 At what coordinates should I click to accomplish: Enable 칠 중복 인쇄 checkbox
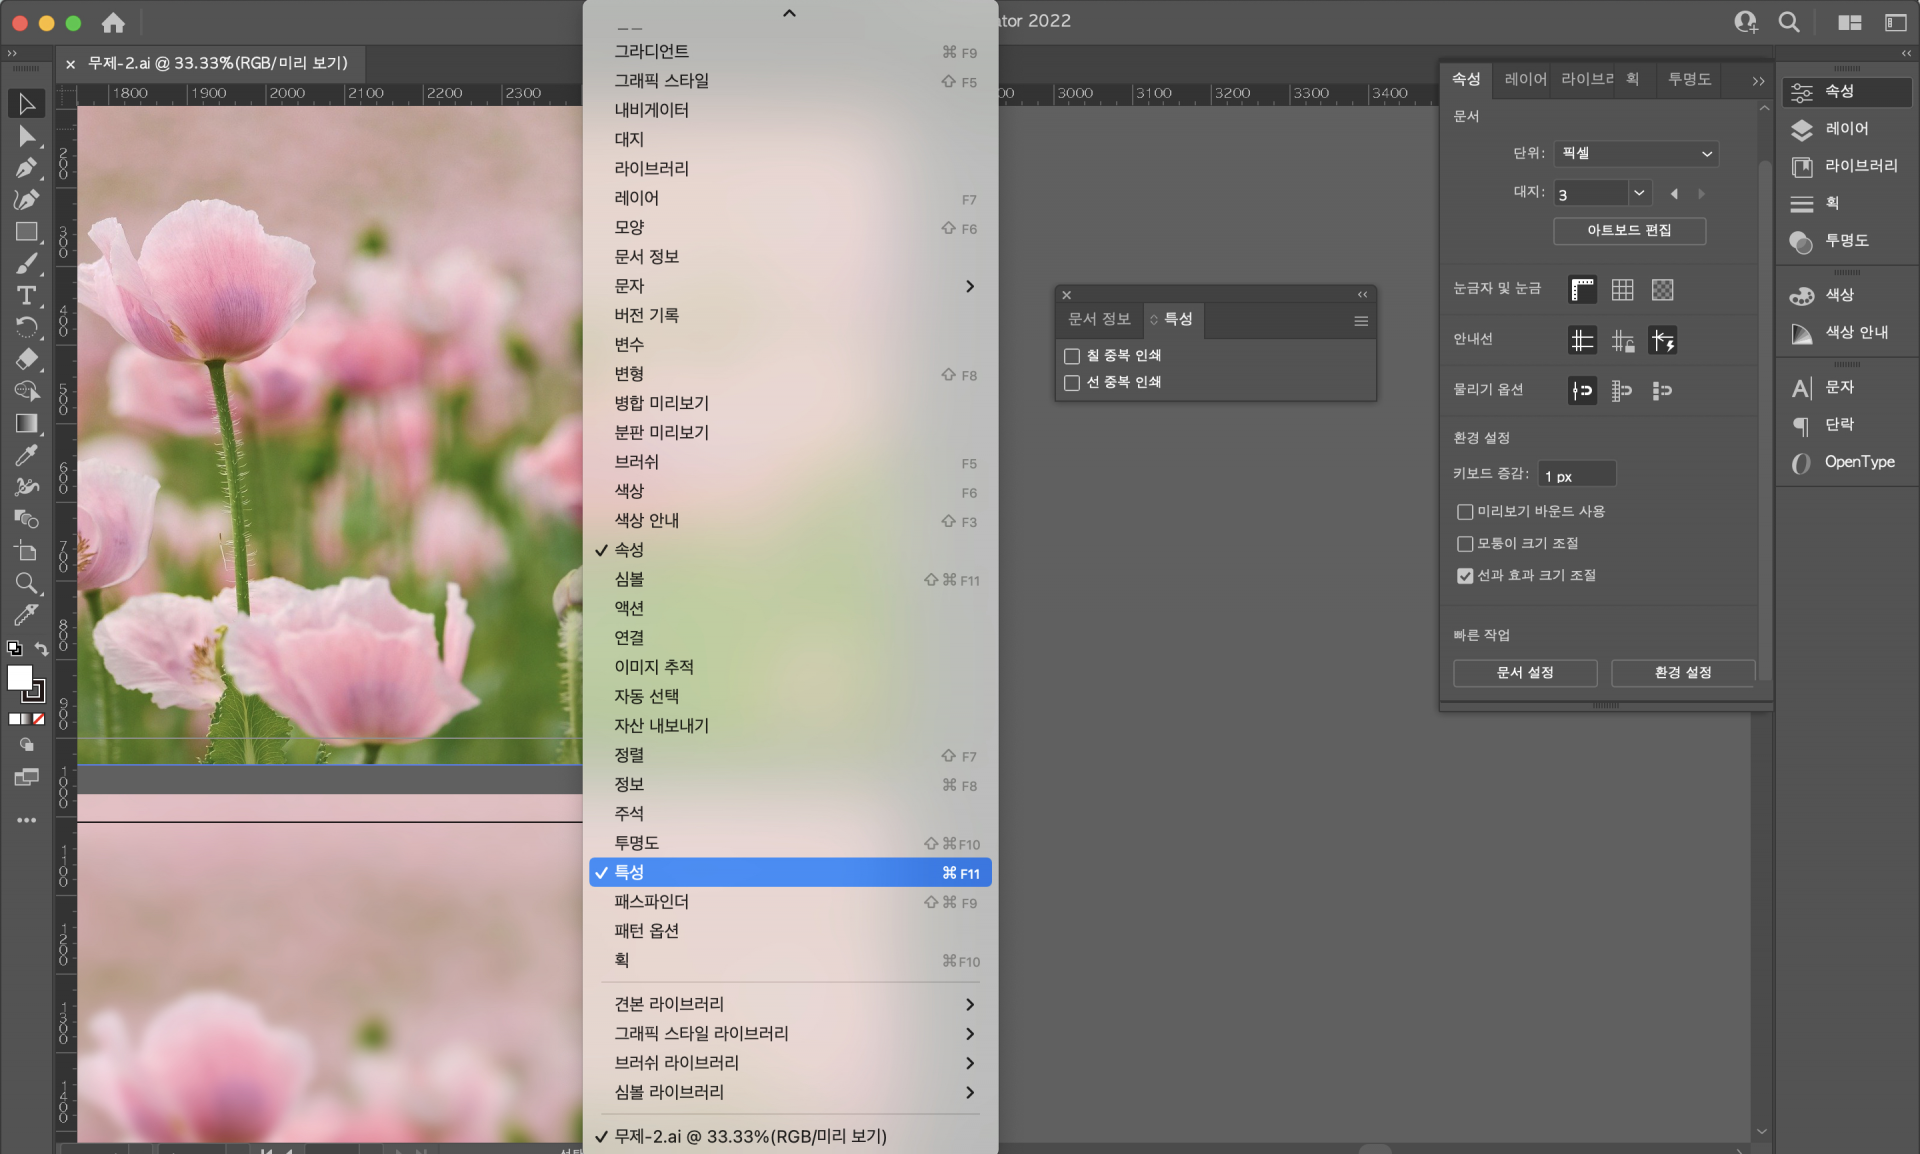[1072, 356]
